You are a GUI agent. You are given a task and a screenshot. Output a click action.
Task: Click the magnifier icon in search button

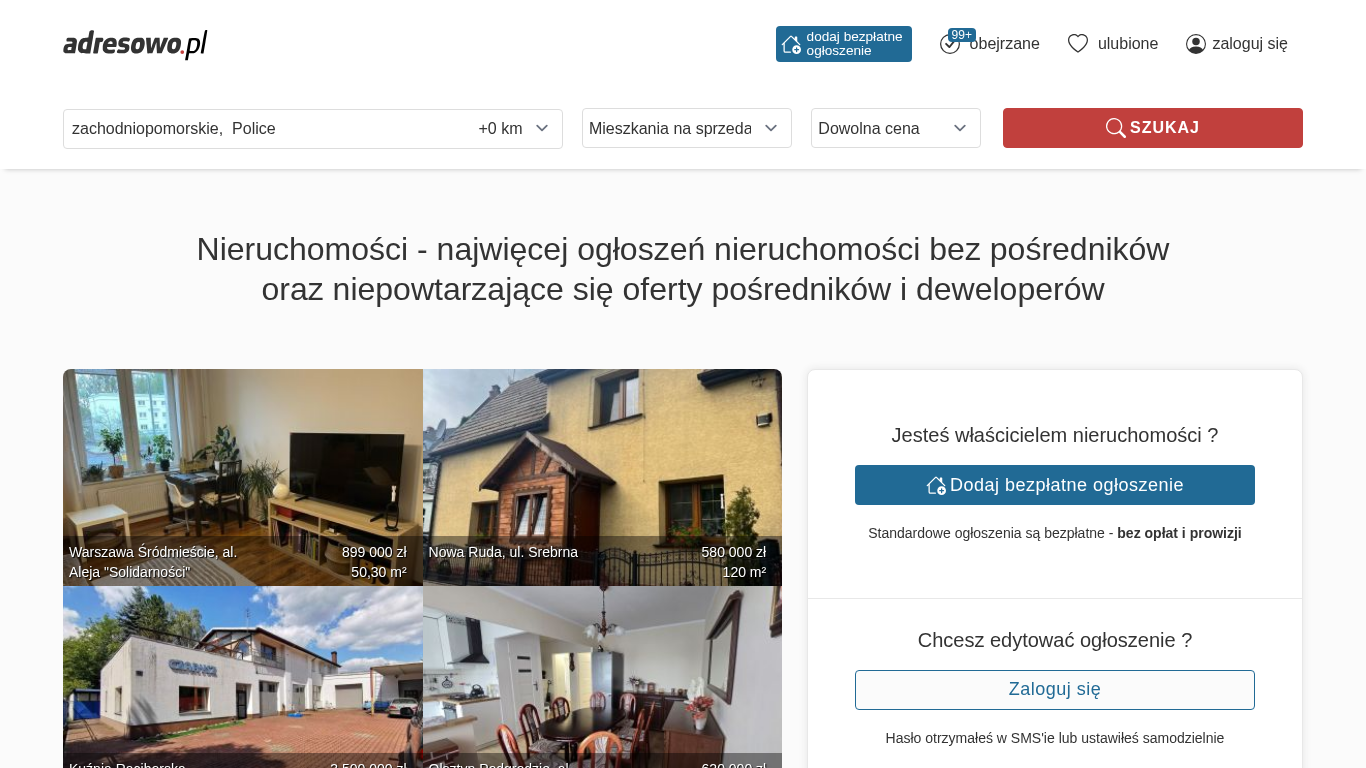pos(1115,128)
